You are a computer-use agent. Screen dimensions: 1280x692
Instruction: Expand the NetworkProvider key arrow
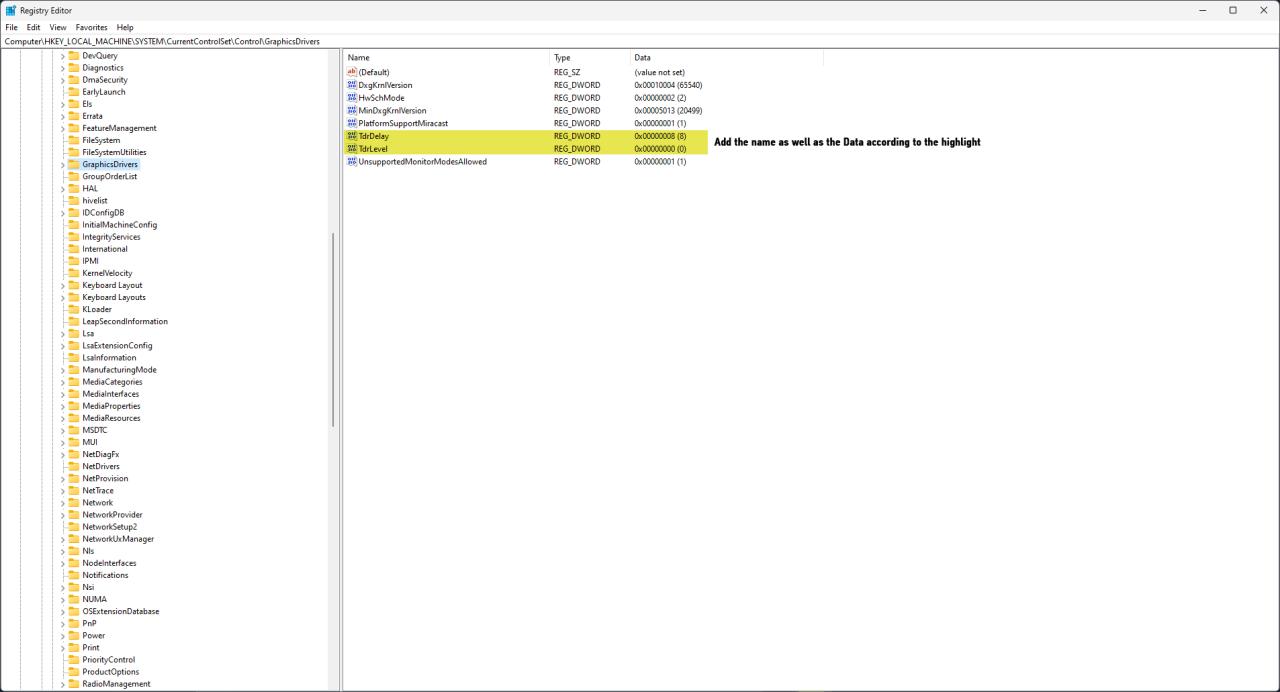tap(62, 515)
